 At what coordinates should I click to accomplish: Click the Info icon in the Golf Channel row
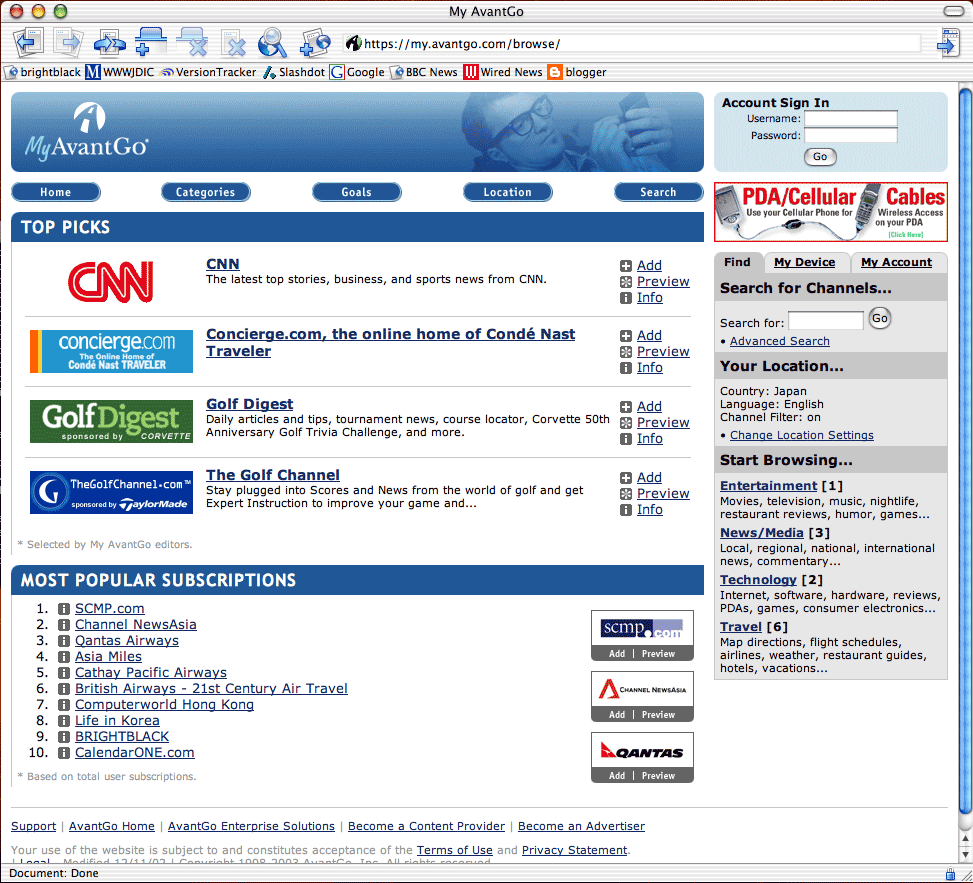[x=626, y=509]
